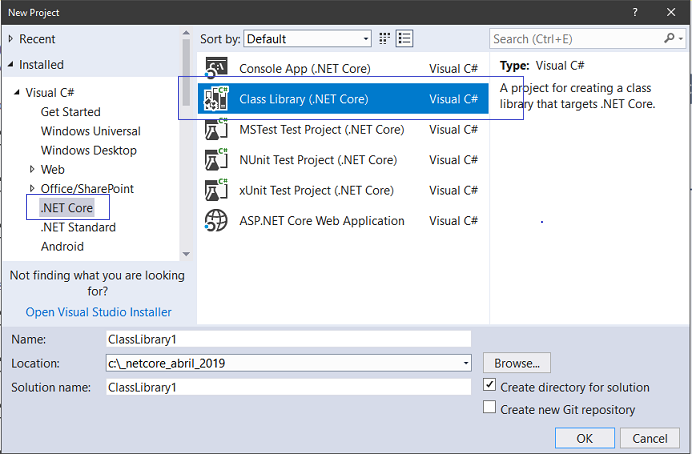The image size is (692, 454).
Task: Open the Location path dropdown arrow
Action: click(466, 363)
